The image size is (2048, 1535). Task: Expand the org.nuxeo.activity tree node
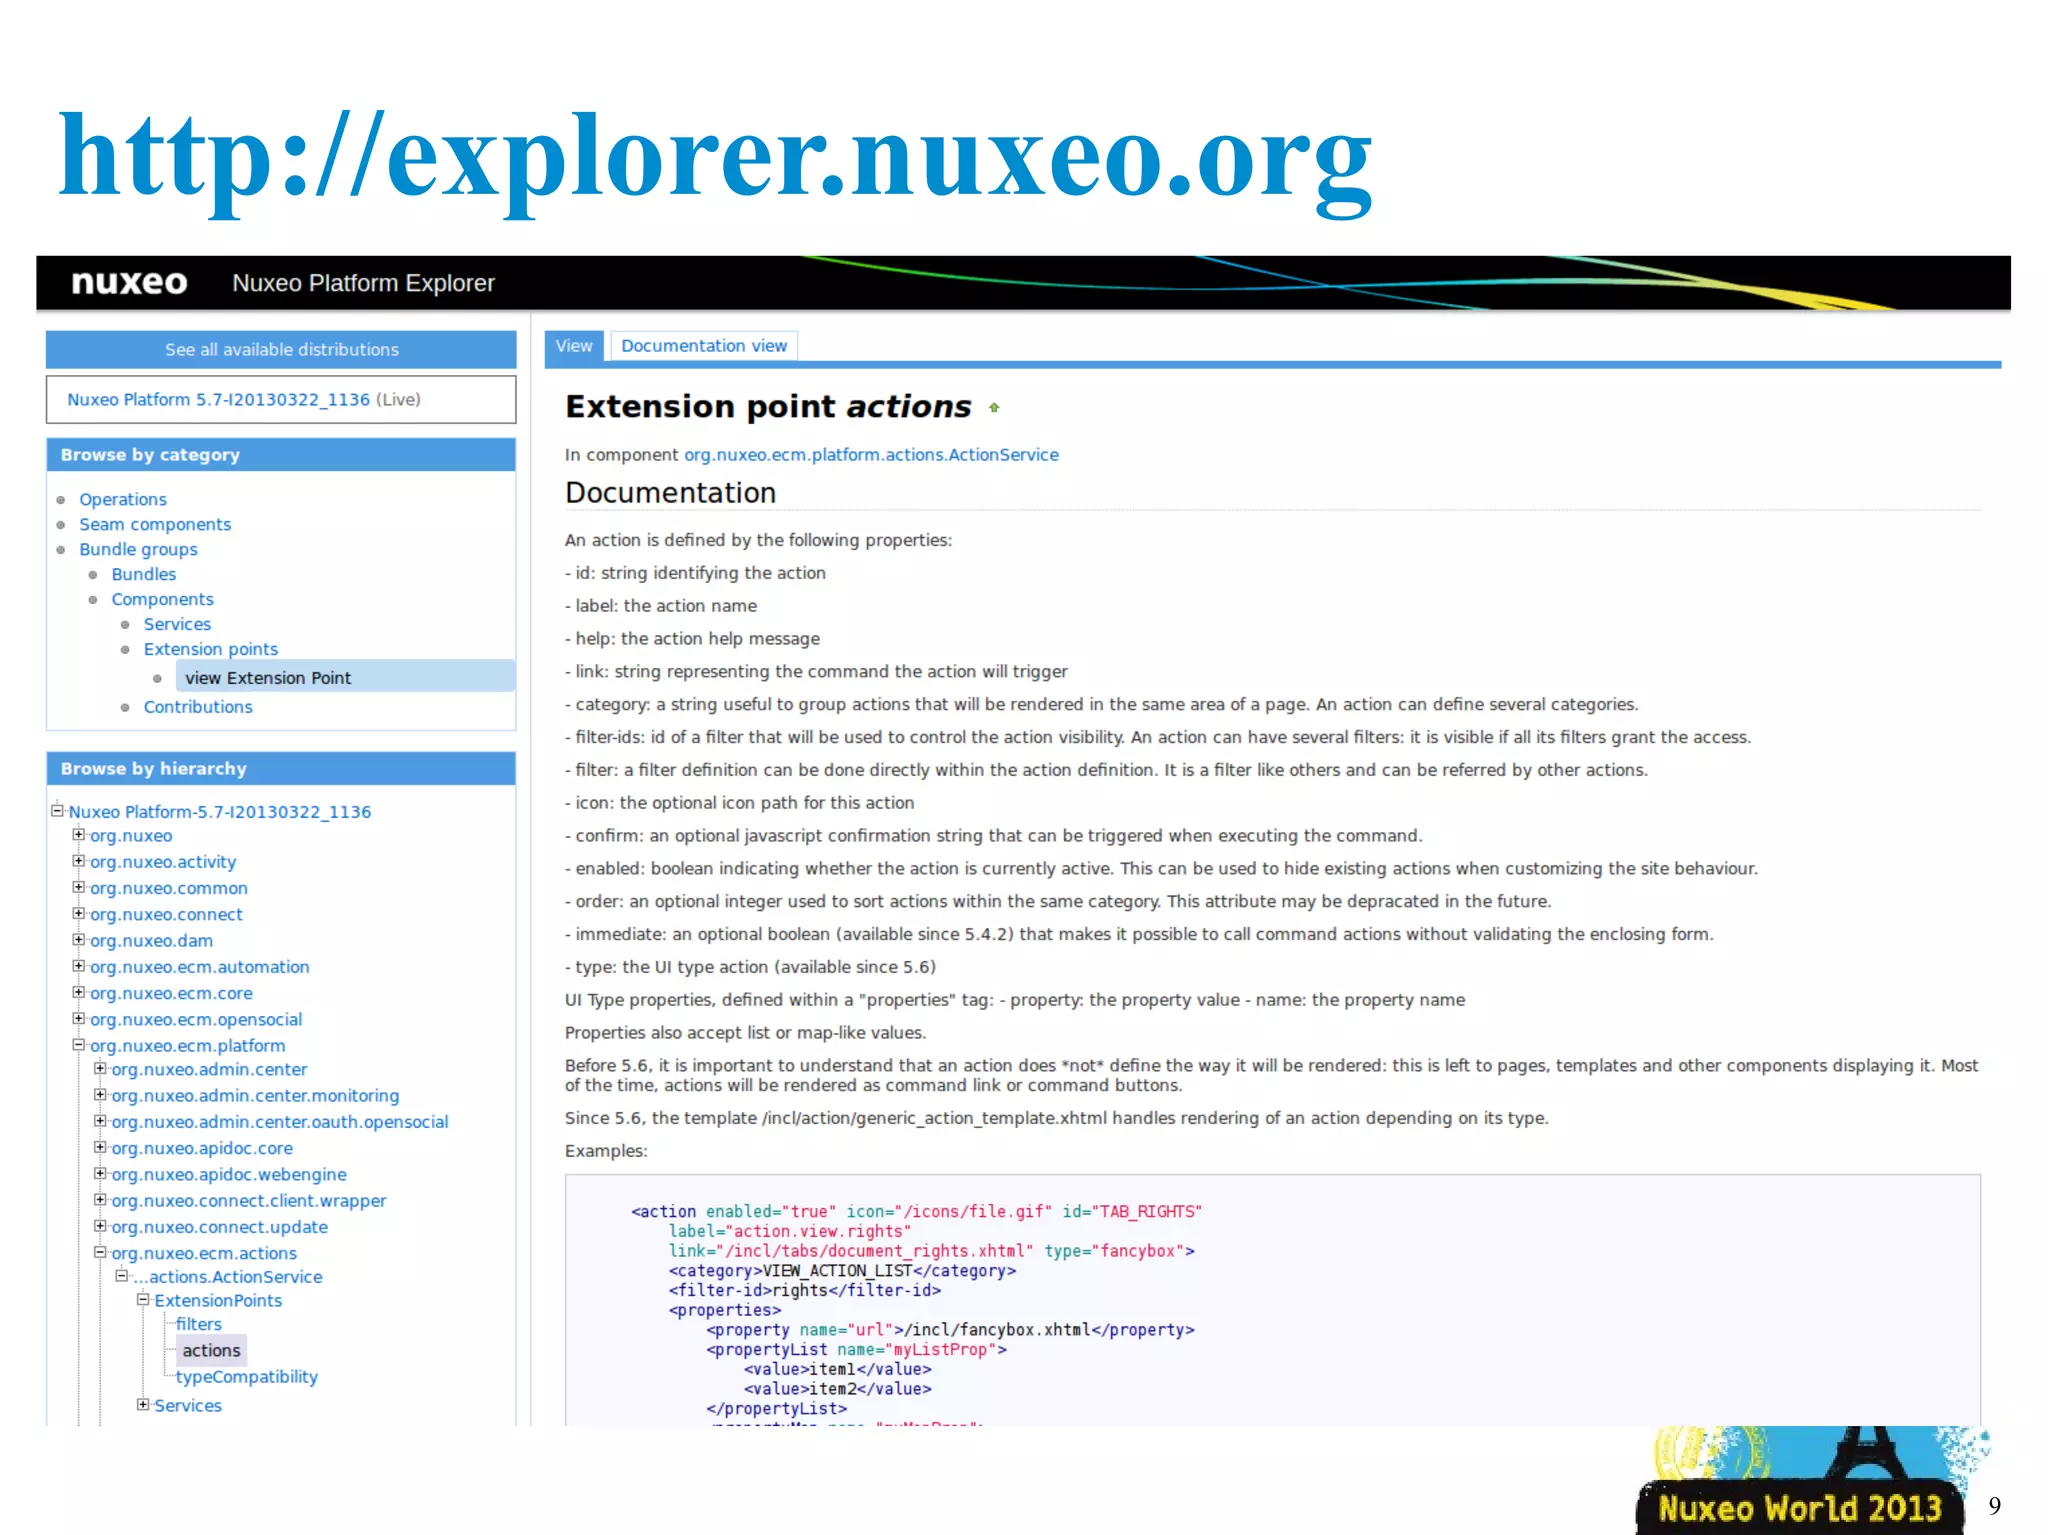79,860
